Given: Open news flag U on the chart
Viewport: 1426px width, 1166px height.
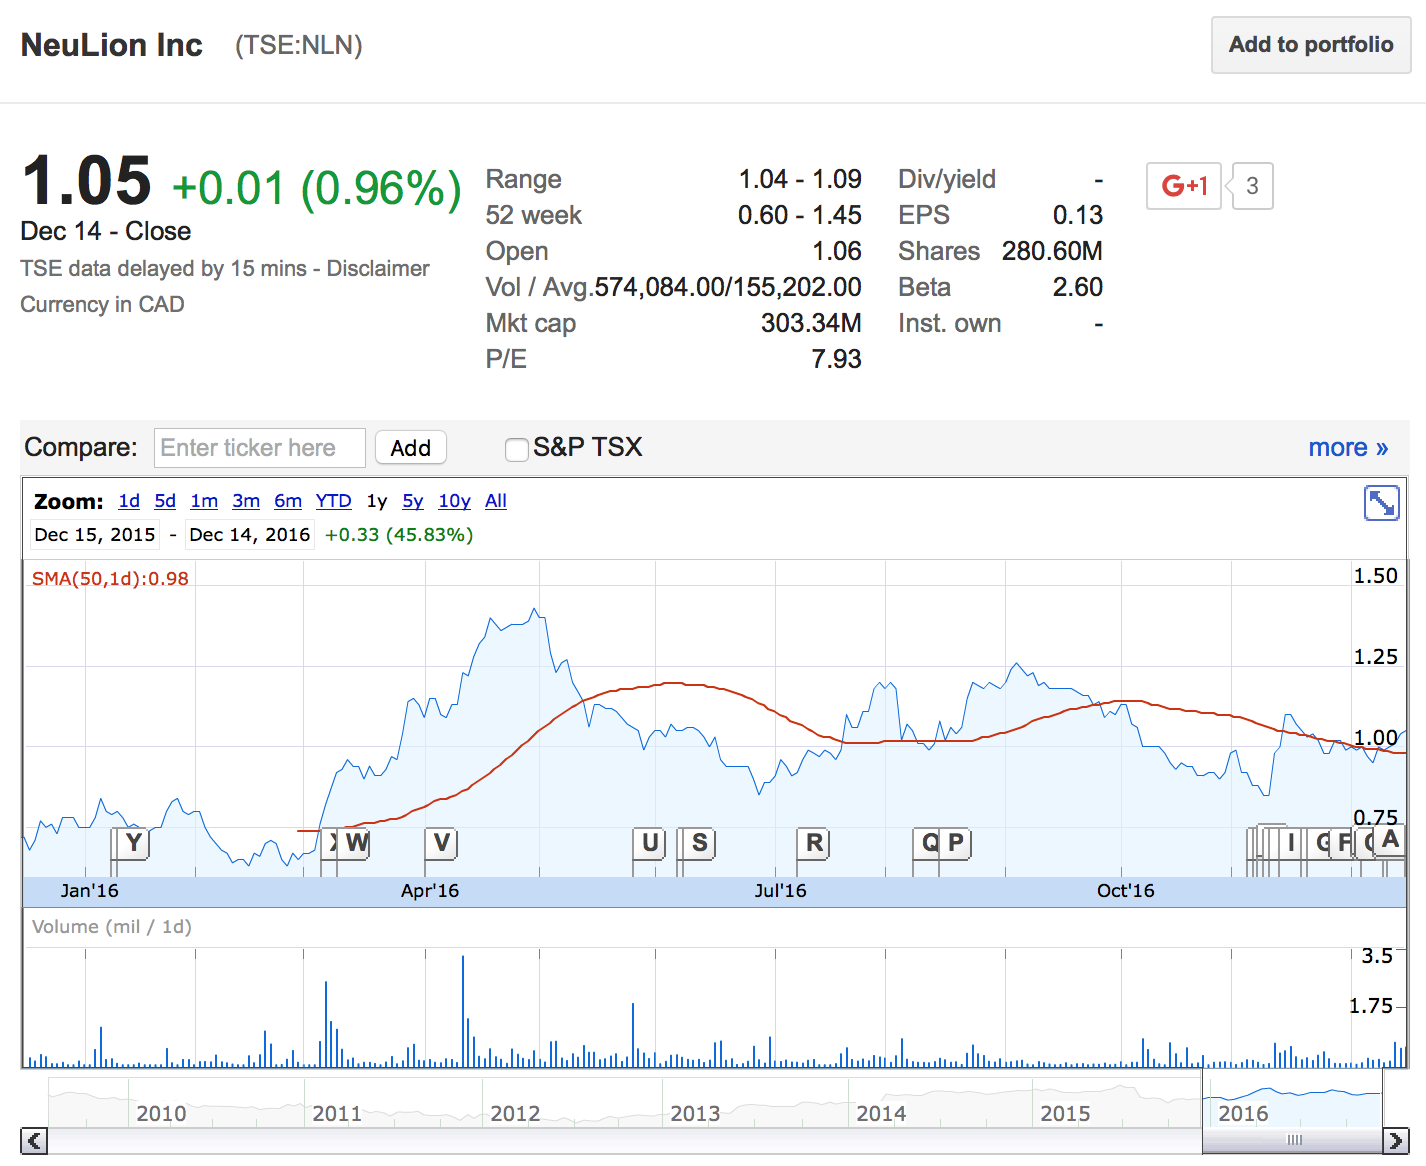Looking at the screenshot, I should 650,843.
